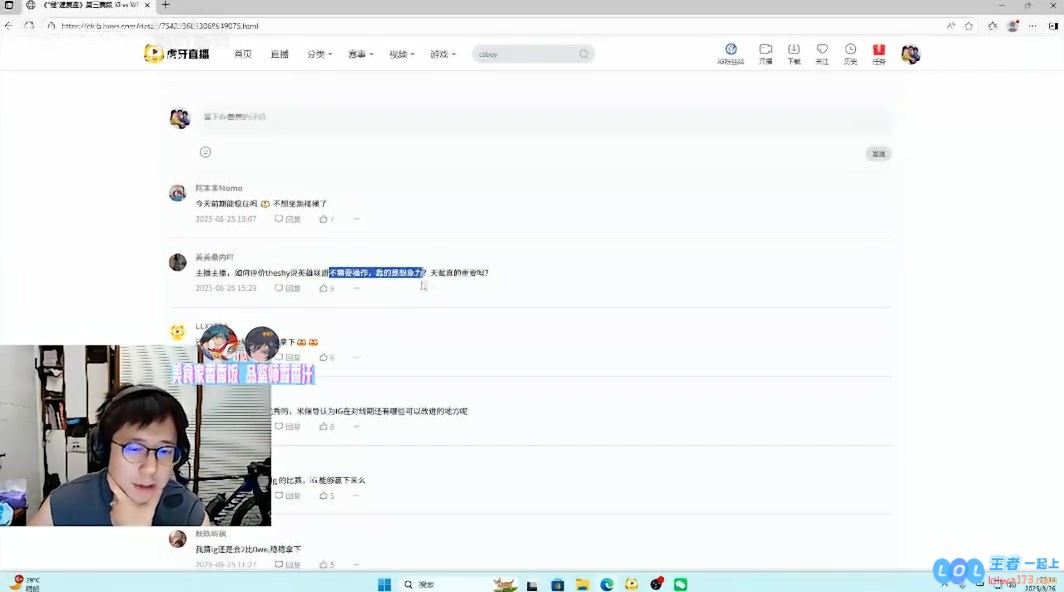Open the yellow avatar of LLX commenter

click(x=178, y=331)
